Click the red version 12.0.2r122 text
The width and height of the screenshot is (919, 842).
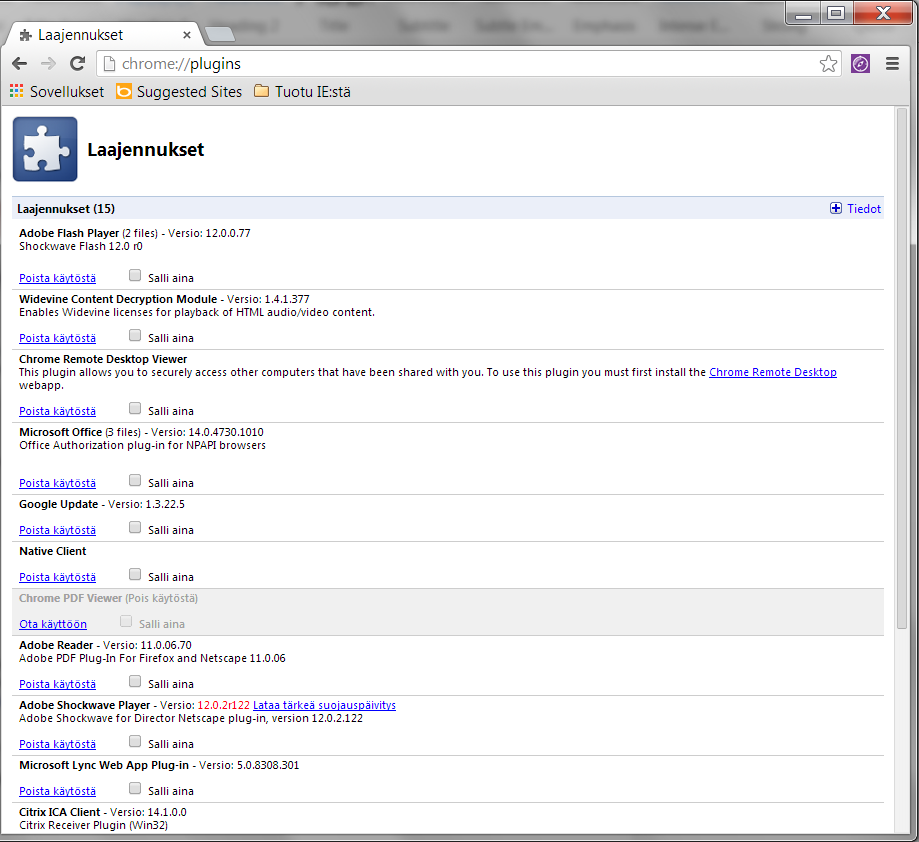223,705
